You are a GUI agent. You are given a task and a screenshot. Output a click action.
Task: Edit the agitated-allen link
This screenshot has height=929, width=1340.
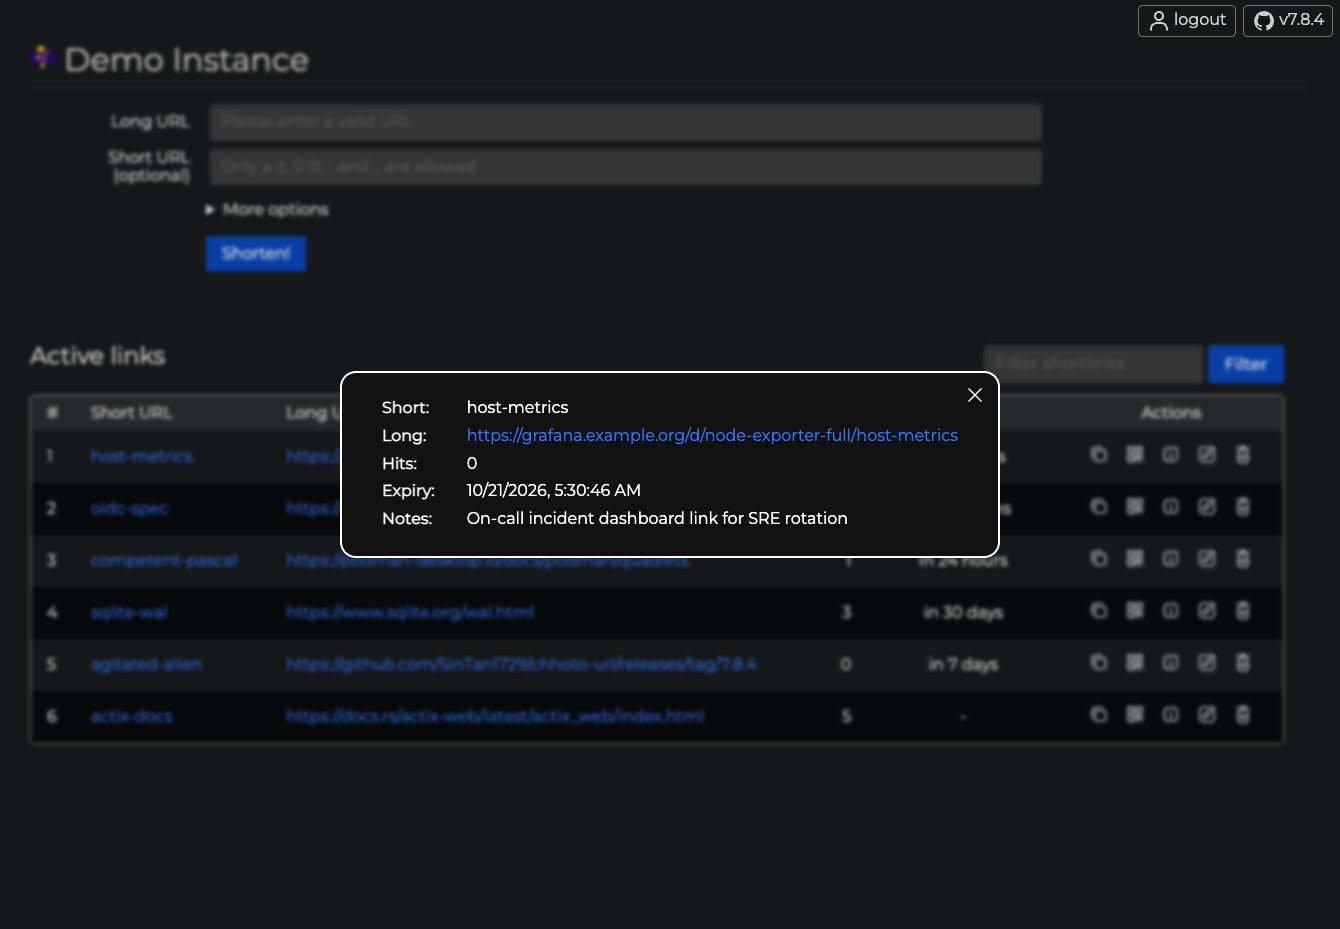(x=1207, y=663)
